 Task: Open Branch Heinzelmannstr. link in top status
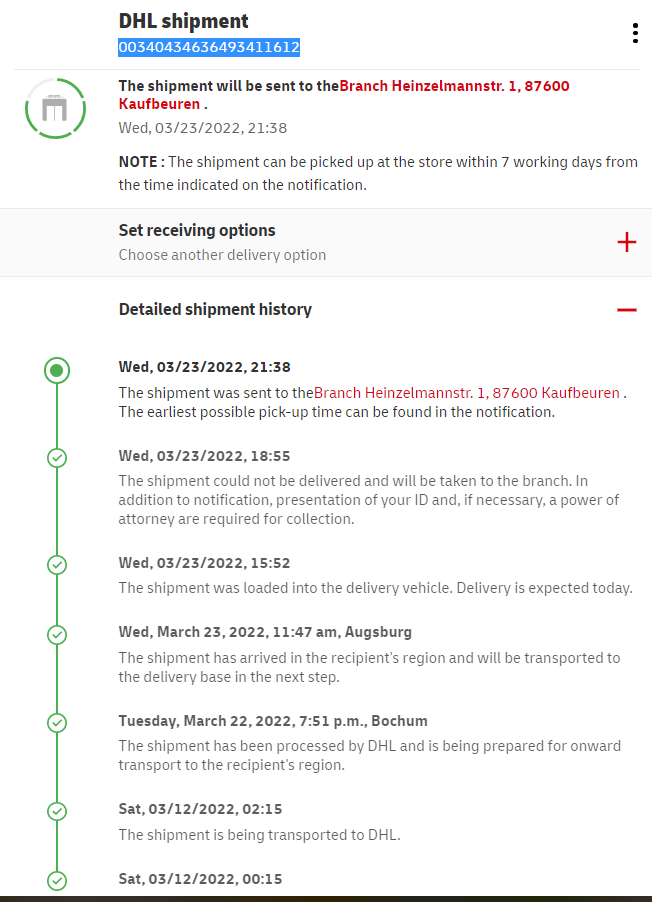(454, 86)
